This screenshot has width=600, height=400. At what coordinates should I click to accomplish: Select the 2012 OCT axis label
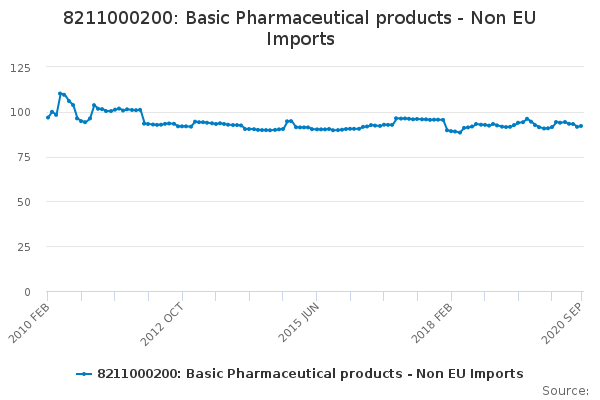tap(164, 323)
